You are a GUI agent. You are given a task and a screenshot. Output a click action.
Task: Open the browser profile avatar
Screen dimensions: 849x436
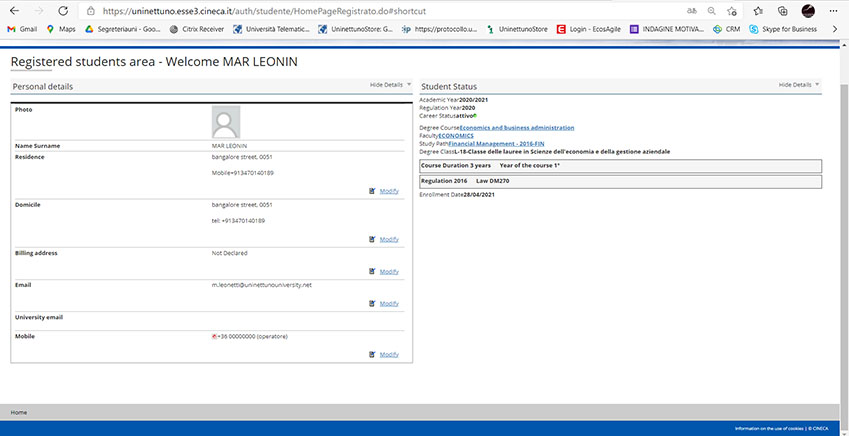pos(808,10)
